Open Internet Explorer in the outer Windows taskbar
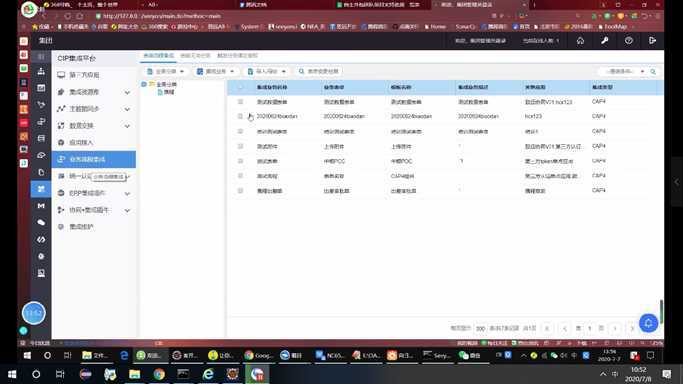Screen dimensions: 683x384 point(208,374)
